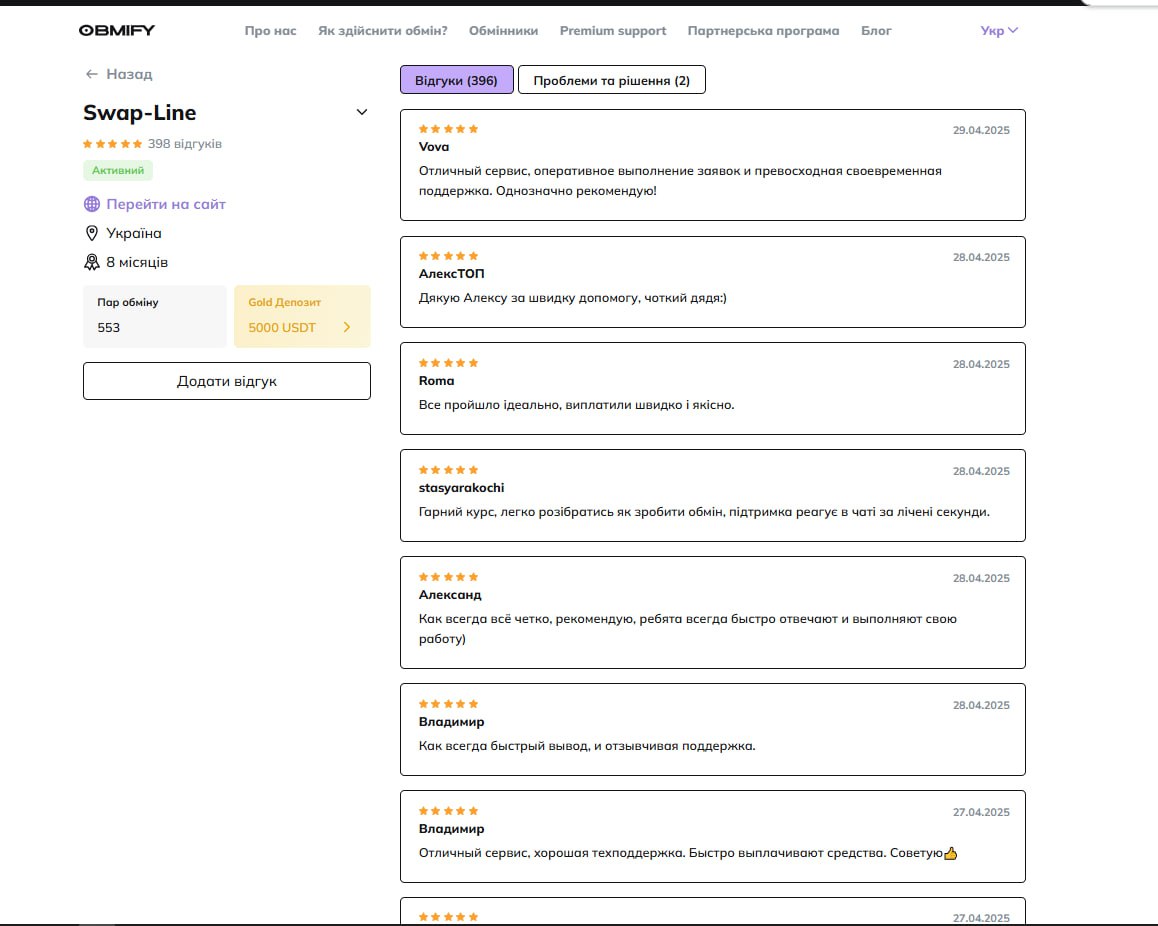The image size is (1158, 926).
Task: Click the date 28.04.2025 on Александ's review
Action: pos(981,578)
